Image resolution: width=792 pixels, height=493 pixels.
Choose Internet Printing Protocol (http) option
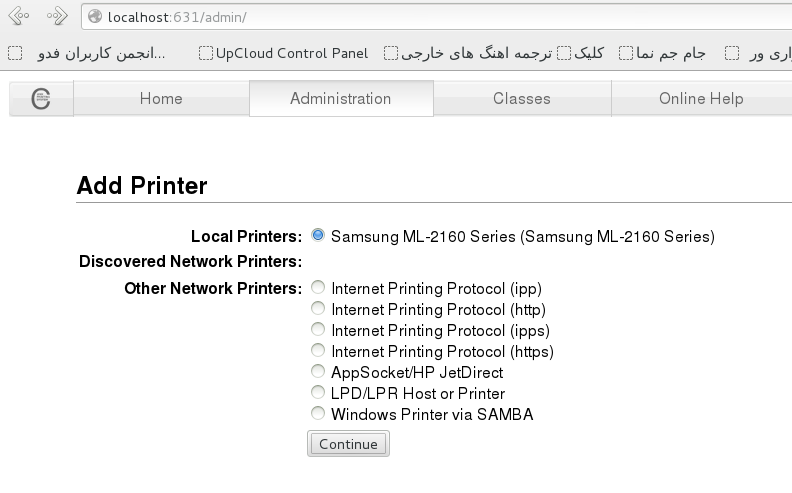click(x=318, y=309)
